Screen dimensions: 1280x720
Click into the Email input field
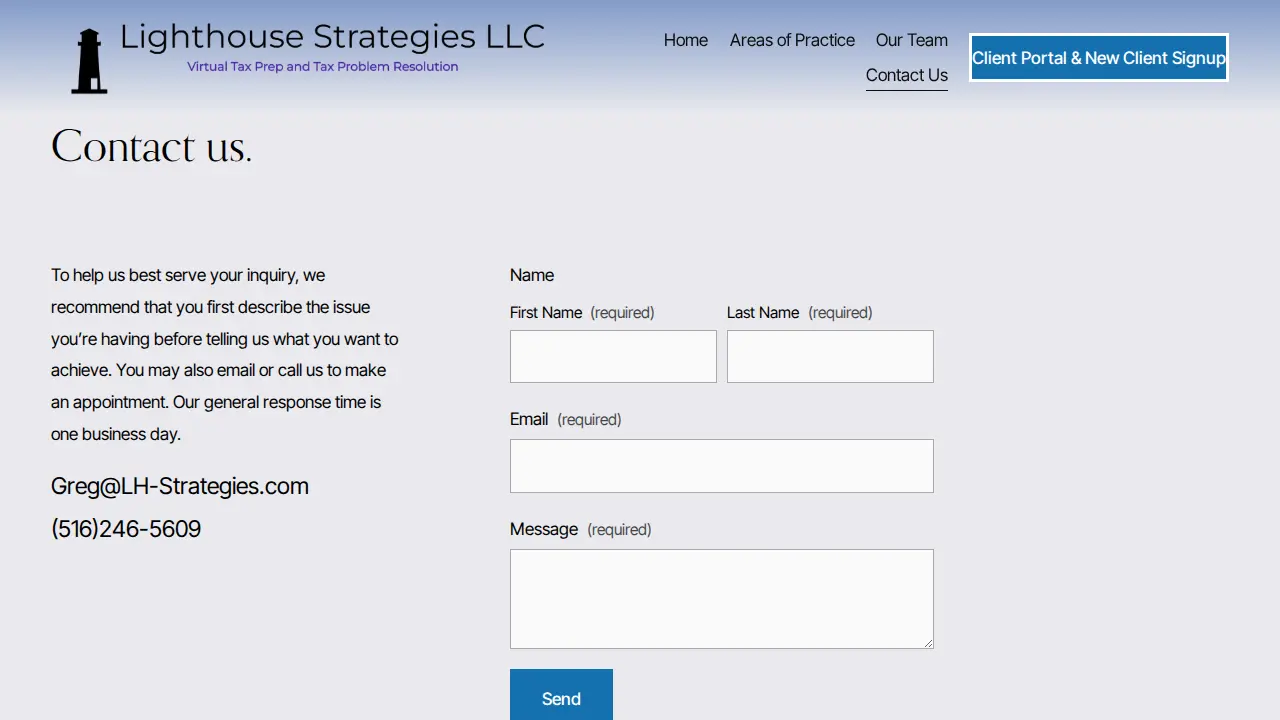(x=722, y=466)
